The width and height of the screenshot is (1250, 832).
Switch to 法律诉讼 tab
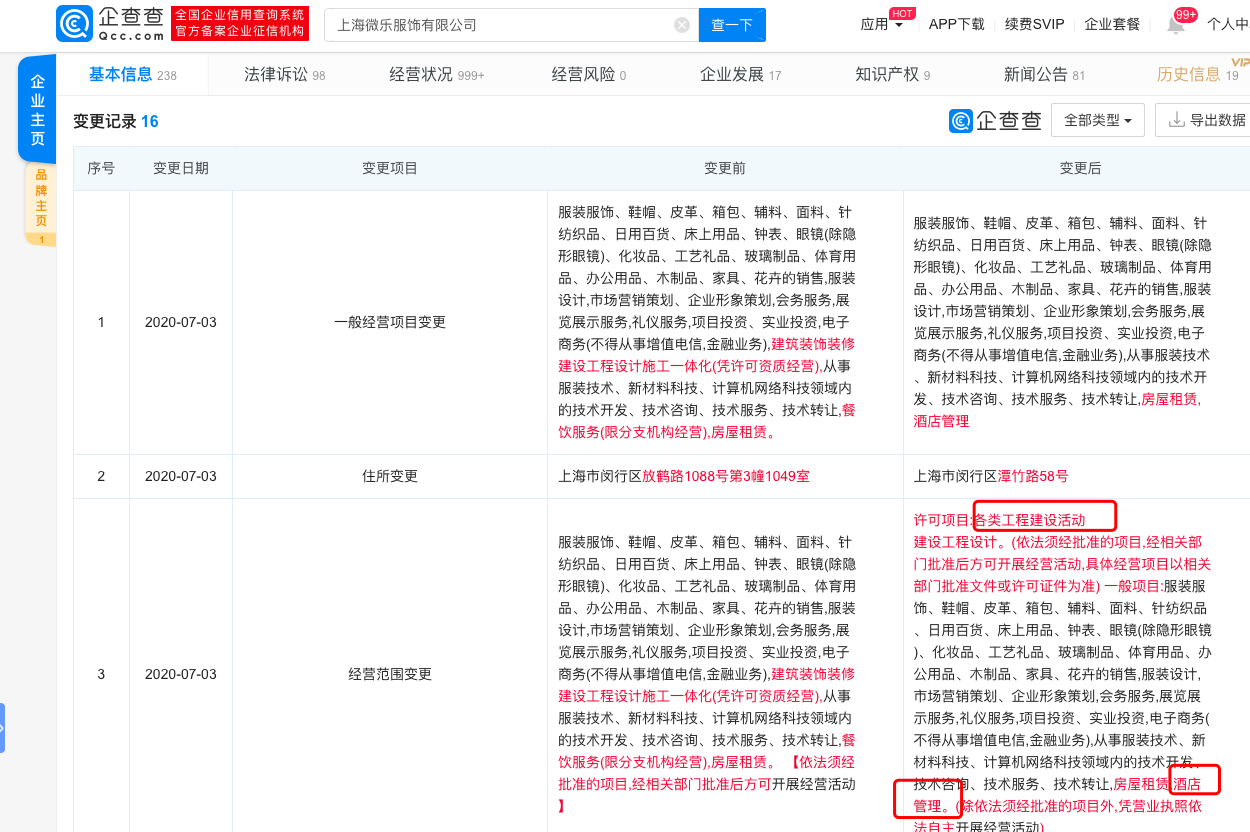pos(284,75)
